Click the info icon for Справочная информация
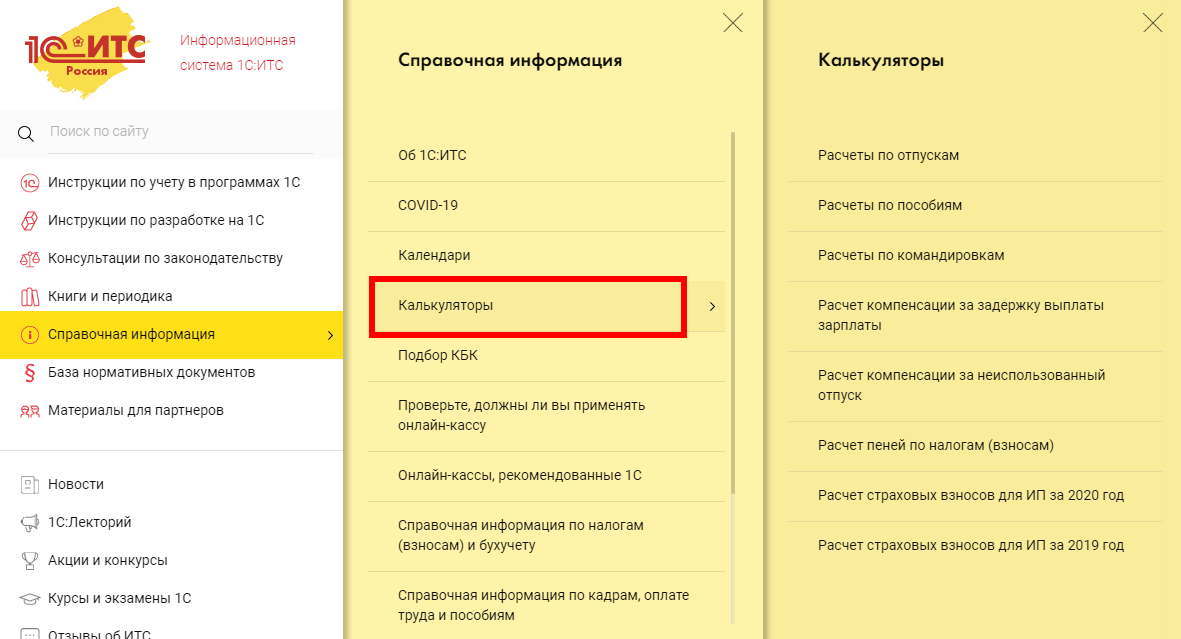Screen dimensions: 1181x639 pyautogui.click(x=29, y=335)
